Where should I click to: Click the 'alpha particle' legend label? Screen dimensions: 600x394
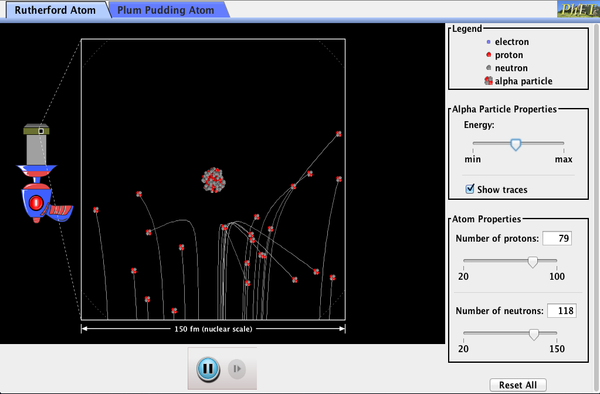pos(523,81)
